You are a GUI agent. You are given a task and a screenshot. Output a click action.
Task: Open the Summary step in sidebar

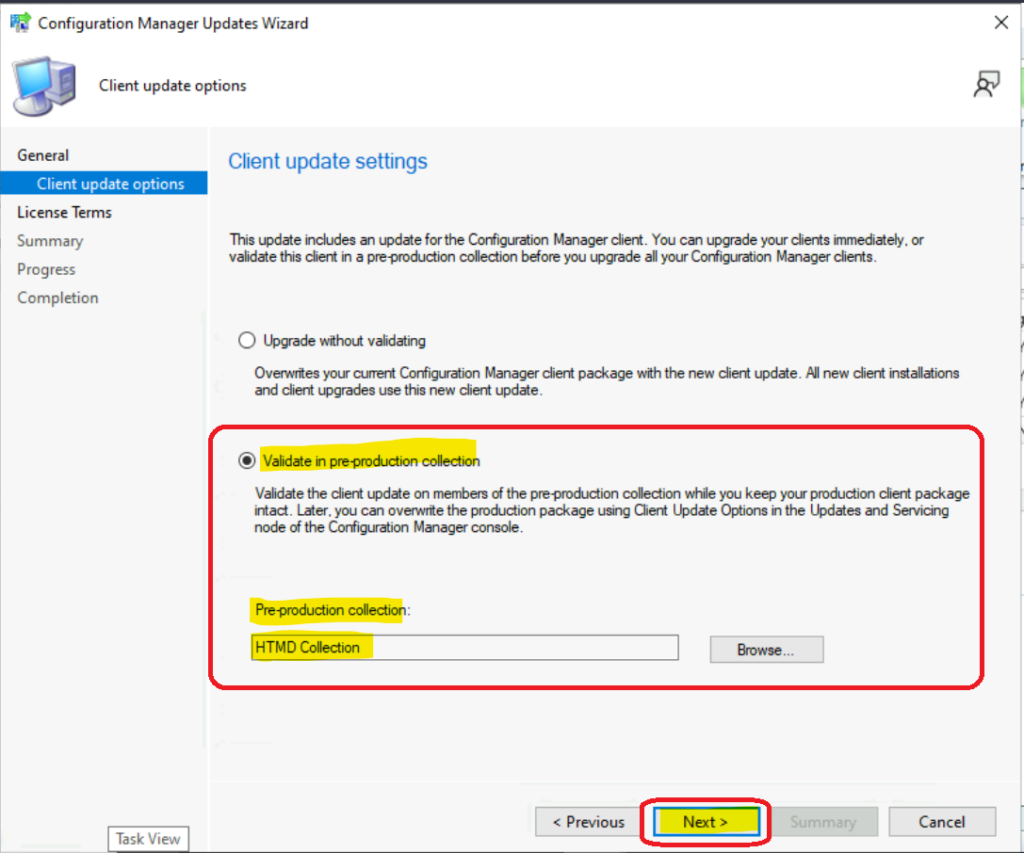click(50, 241)
